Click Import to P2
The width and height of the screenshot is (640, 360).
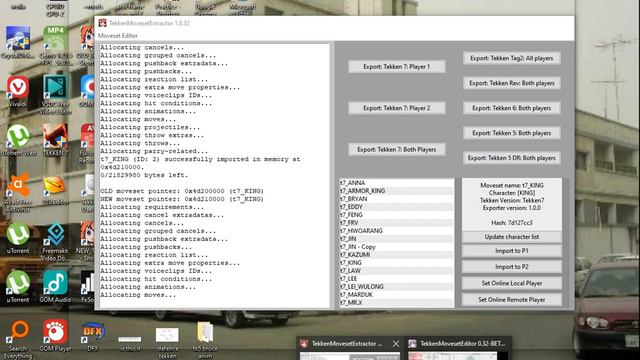pyautogui.click(x=512, y=267)
